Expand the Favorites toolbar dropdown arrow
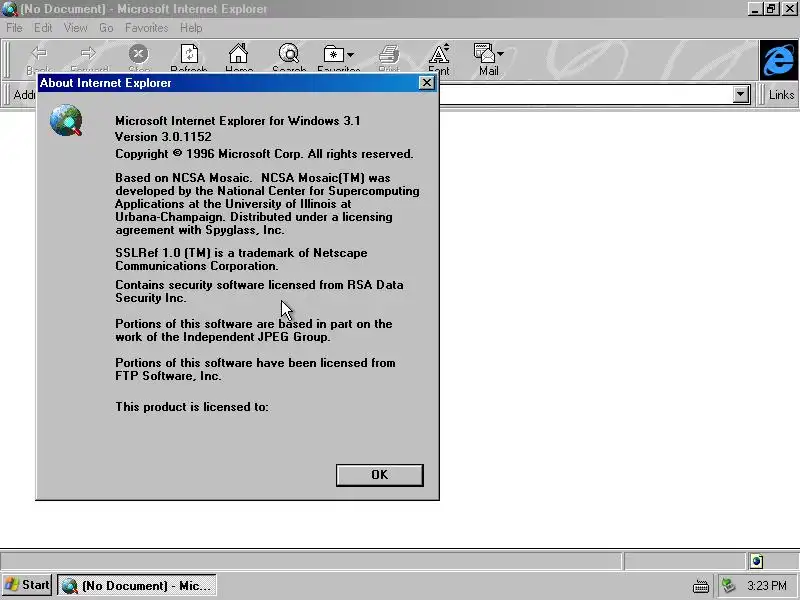The image size is (800, 600). [351, 55]
